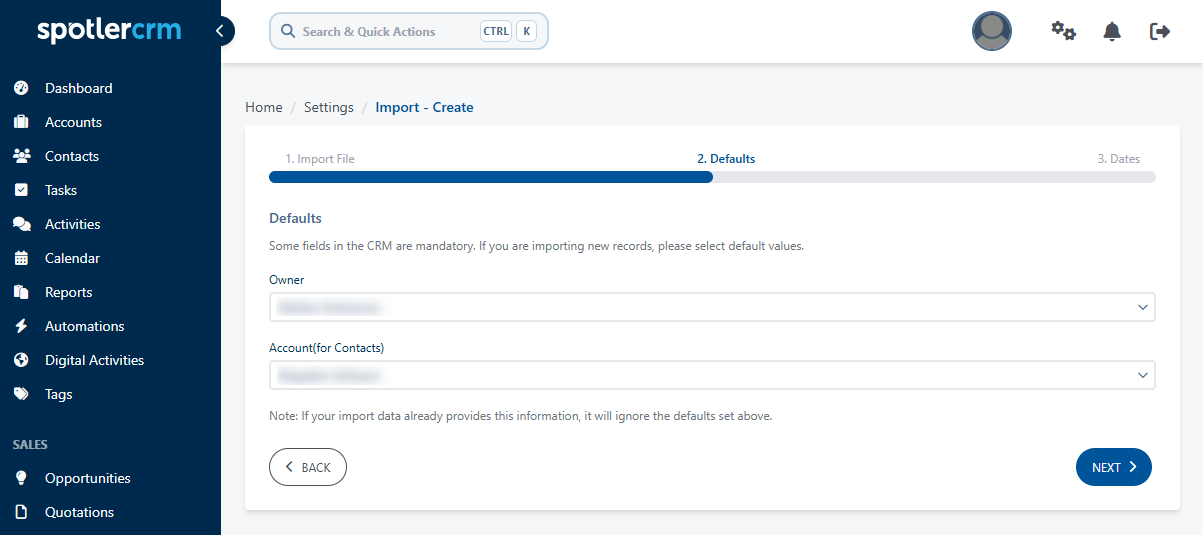
Task: Click the SALES section label
Action: (30, 444)
